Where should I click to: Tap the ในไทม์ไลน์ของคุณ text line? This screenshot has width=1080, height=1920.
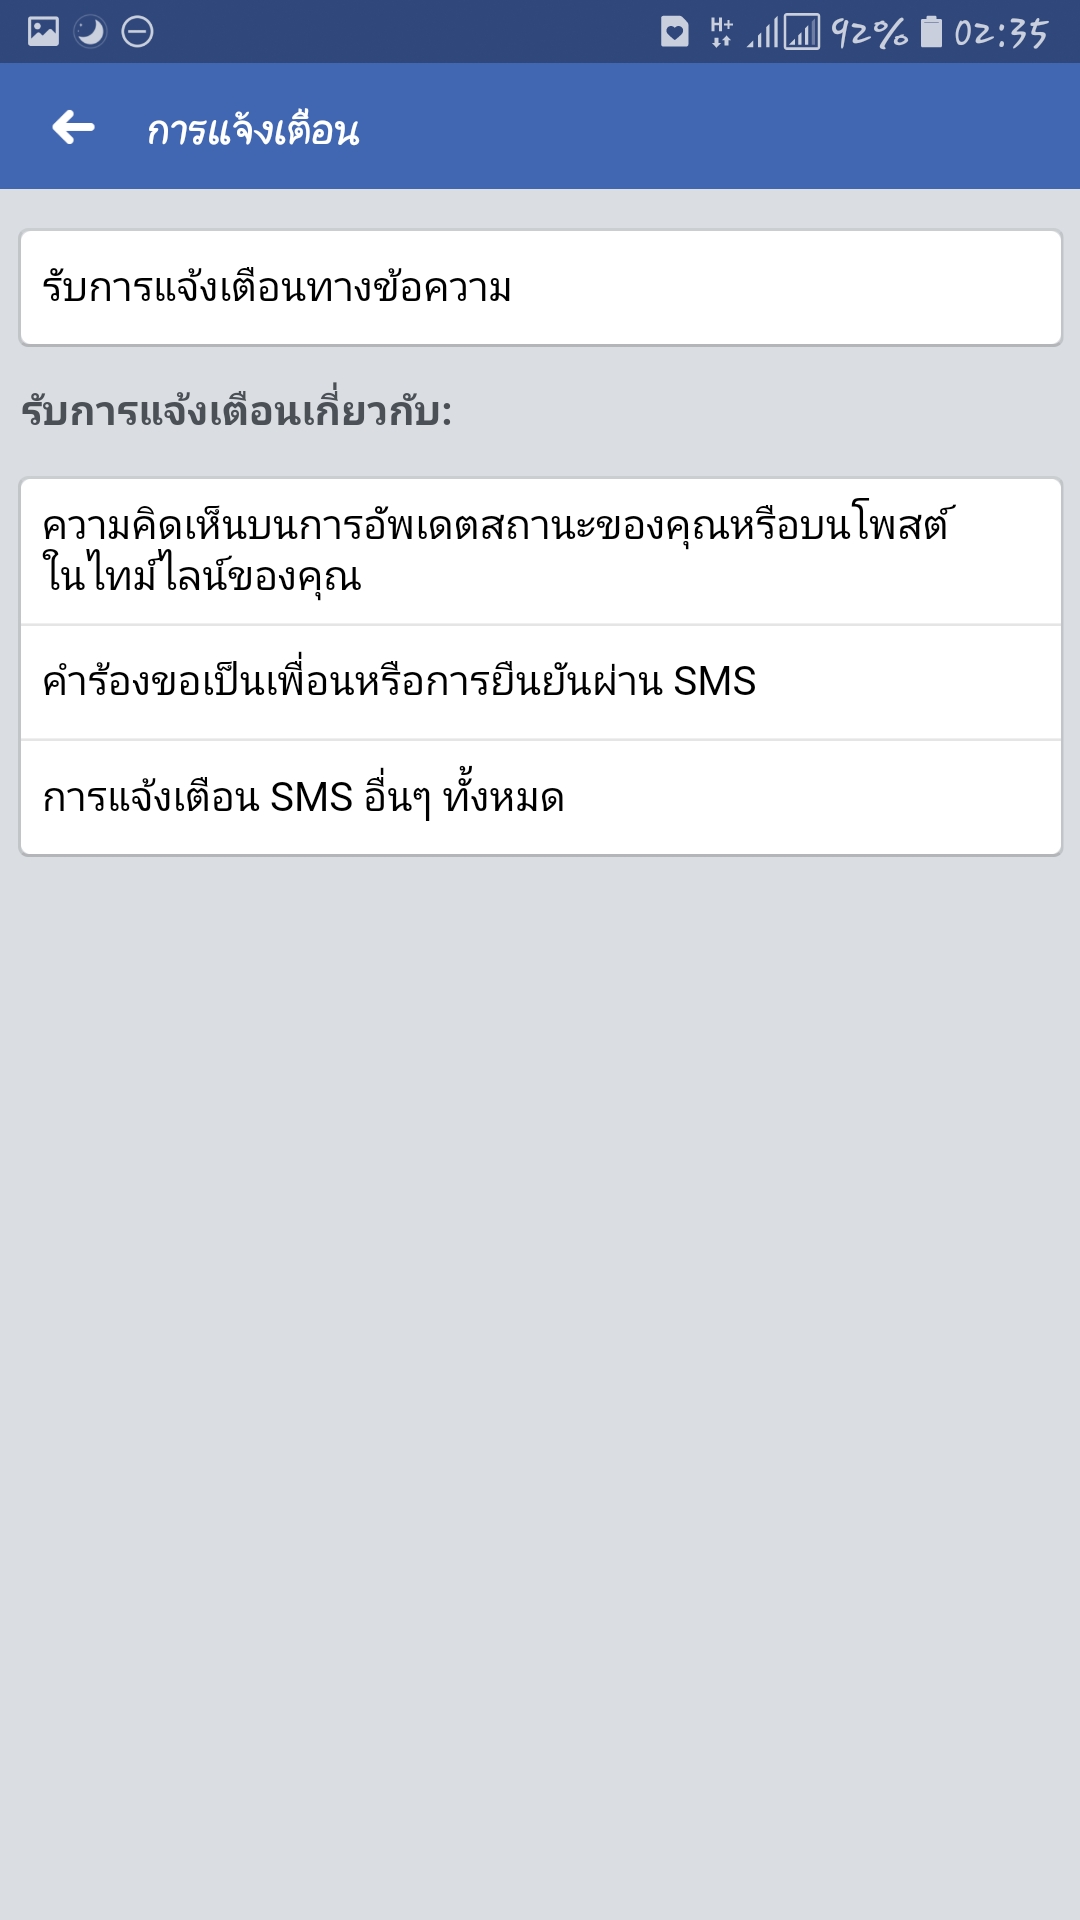[x=202, y=576]
